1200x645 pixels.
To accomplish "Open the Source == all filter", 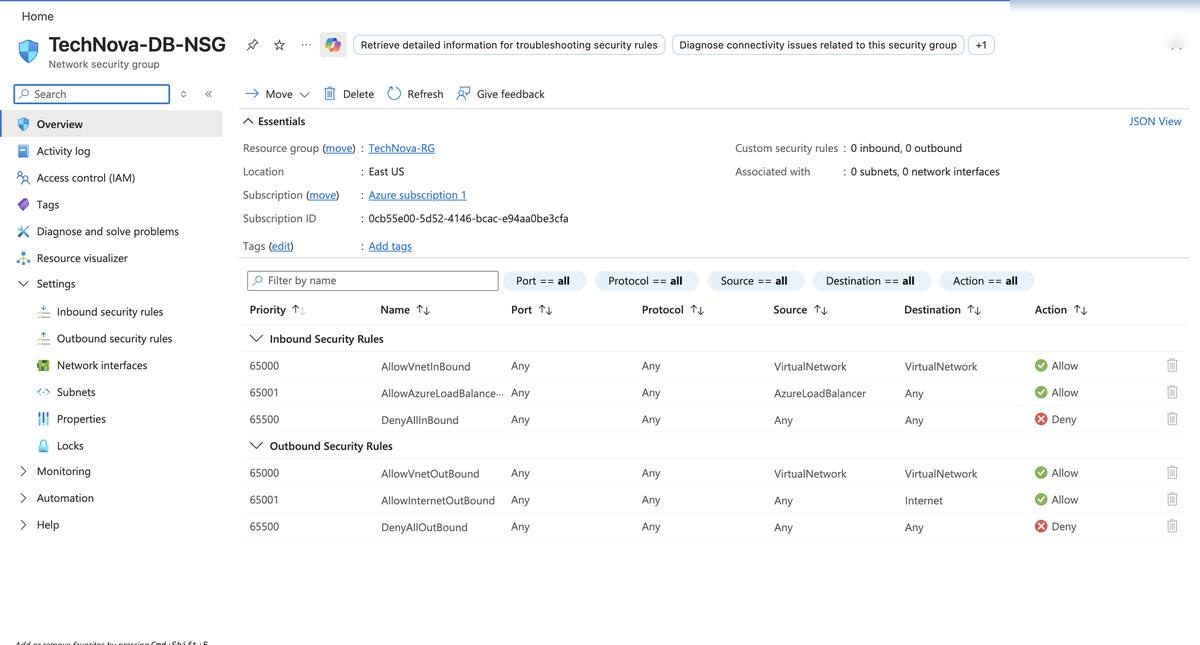I will point(754,281).
